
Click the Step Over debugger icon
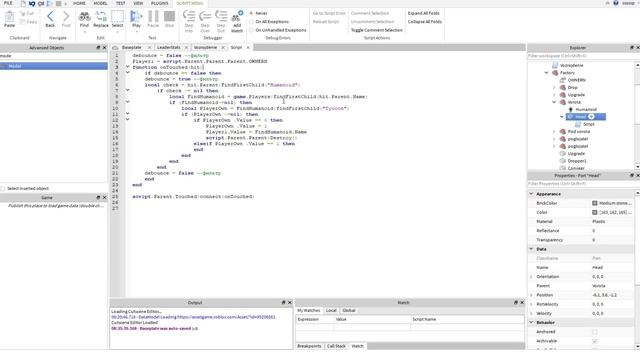click(205, 17)
